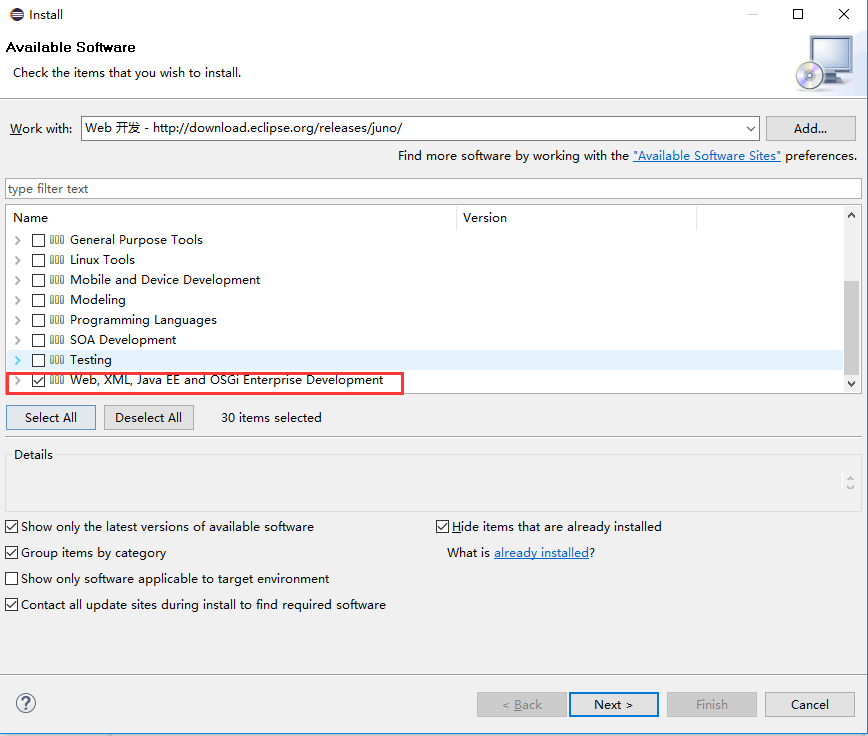Click the software list vertical scrollbar thumb

pyautogui.click(x=851, y=328)
